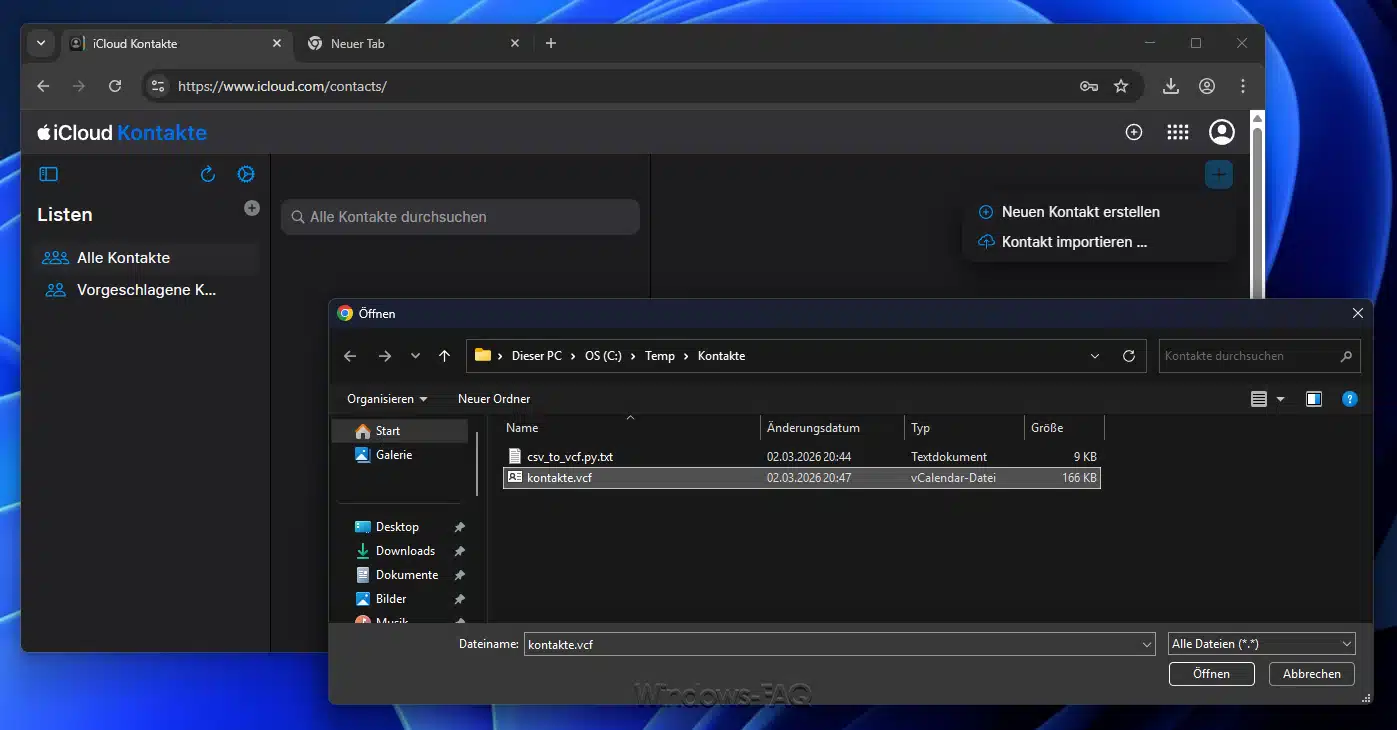Refresh contacts with the circular arrow icon
This screenshot has height=730, width=1397.
(x=208, y=174)
